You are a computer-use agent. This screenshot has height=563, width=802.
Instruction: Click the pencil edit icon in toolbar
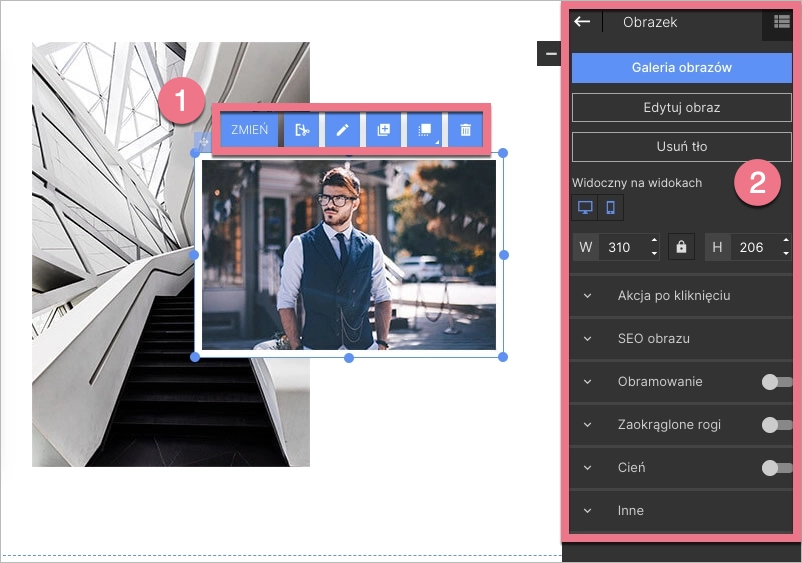tap(342, 130)
